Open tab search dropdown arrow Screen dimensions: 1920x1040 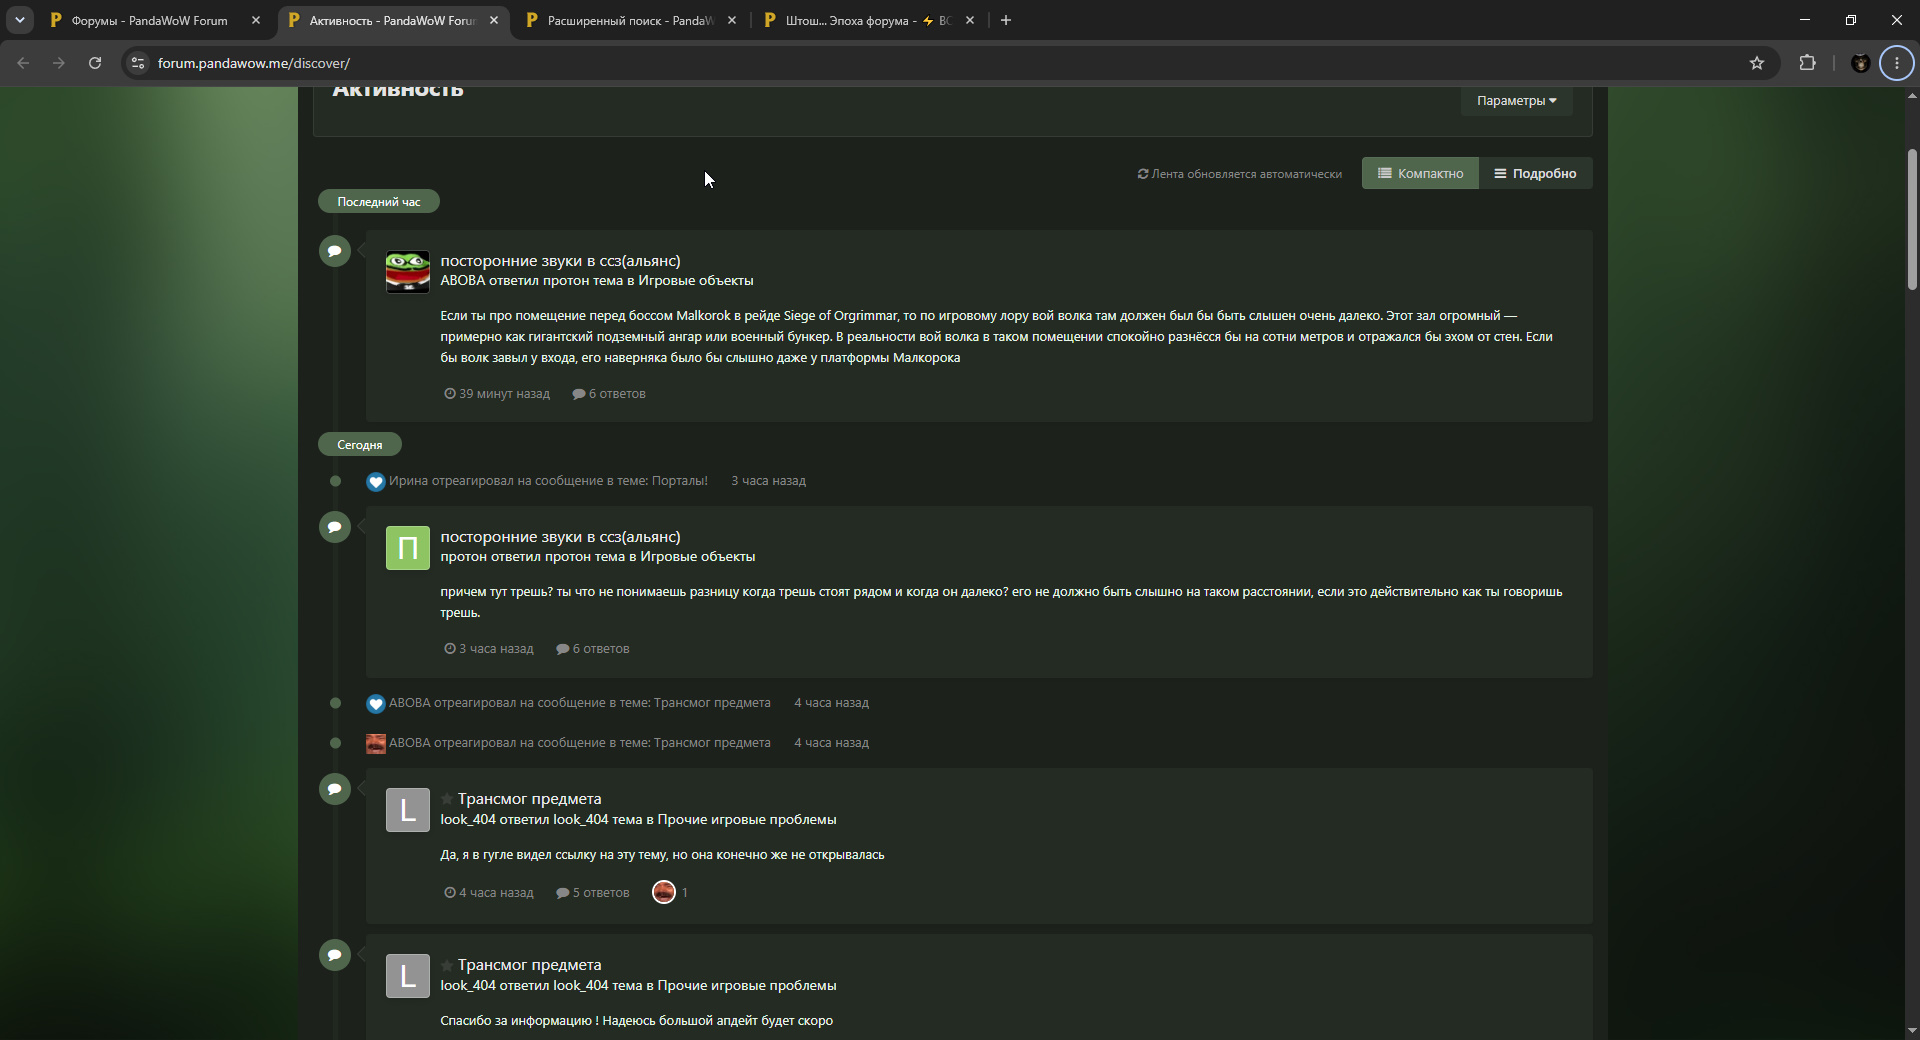[x=20, y=20]
